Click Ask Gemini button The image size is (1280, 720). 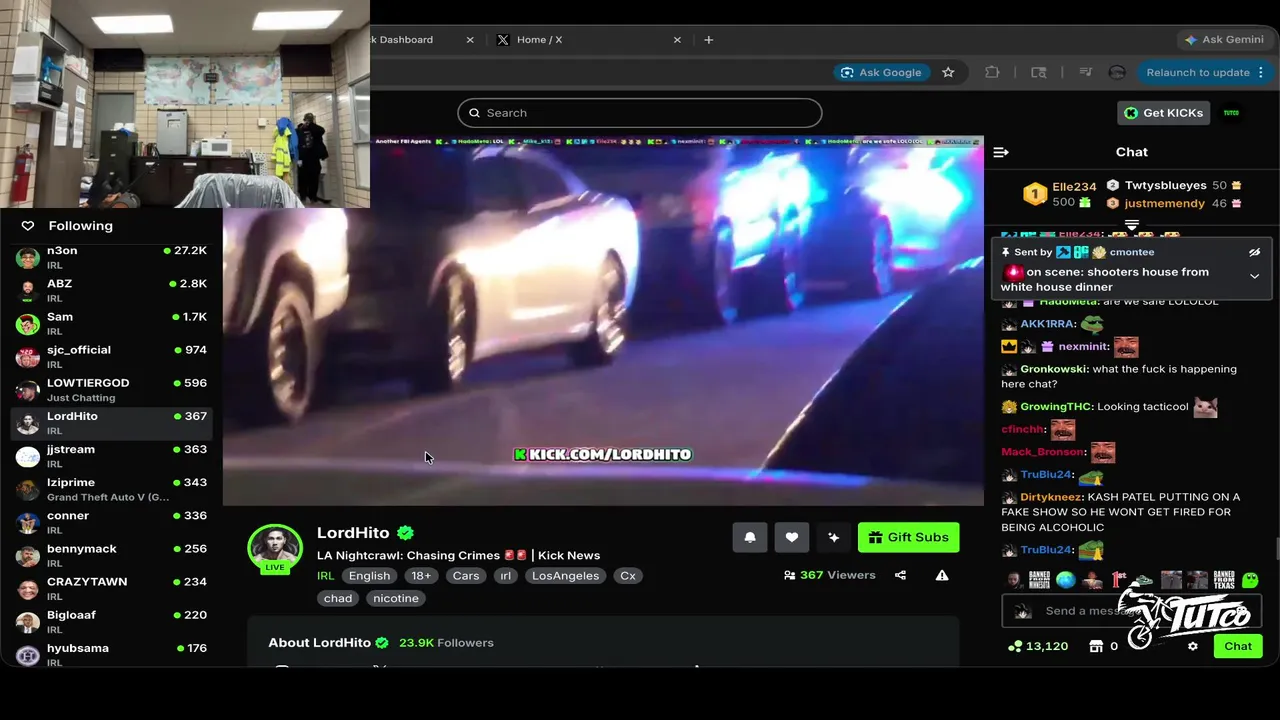click(x=1224, y=40)
